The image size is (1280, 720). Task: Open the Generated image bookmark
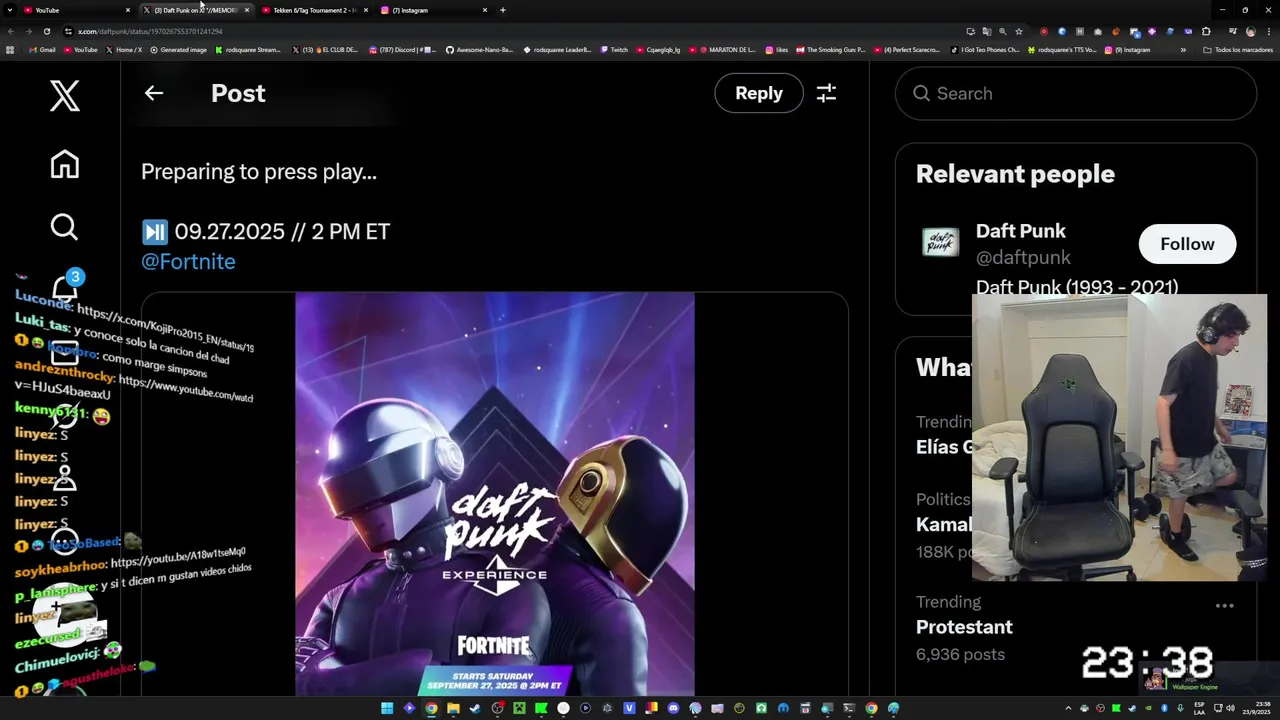pos(178,49)
